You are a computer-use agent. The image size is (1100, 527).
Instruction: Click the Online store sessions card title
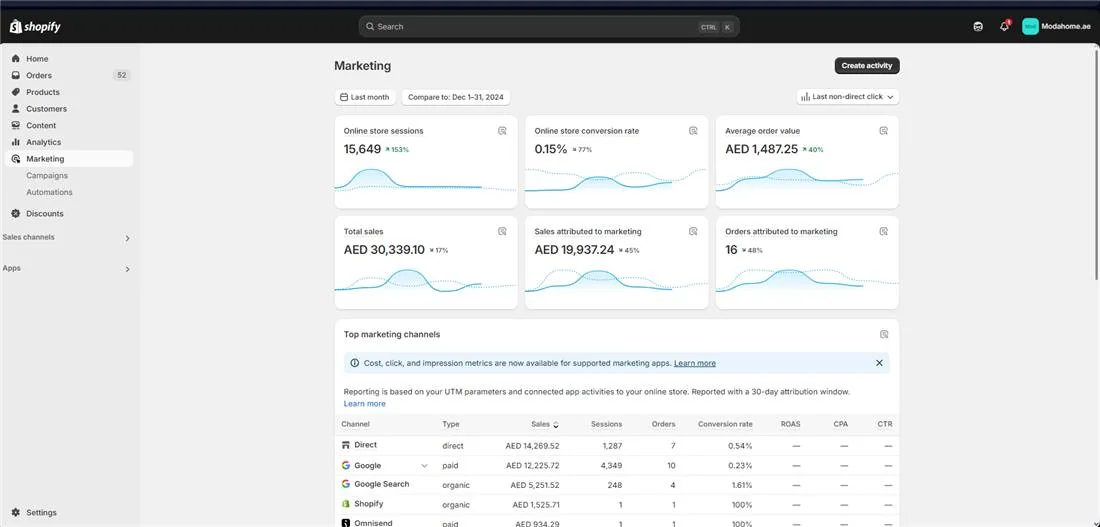tap(383, 131)
